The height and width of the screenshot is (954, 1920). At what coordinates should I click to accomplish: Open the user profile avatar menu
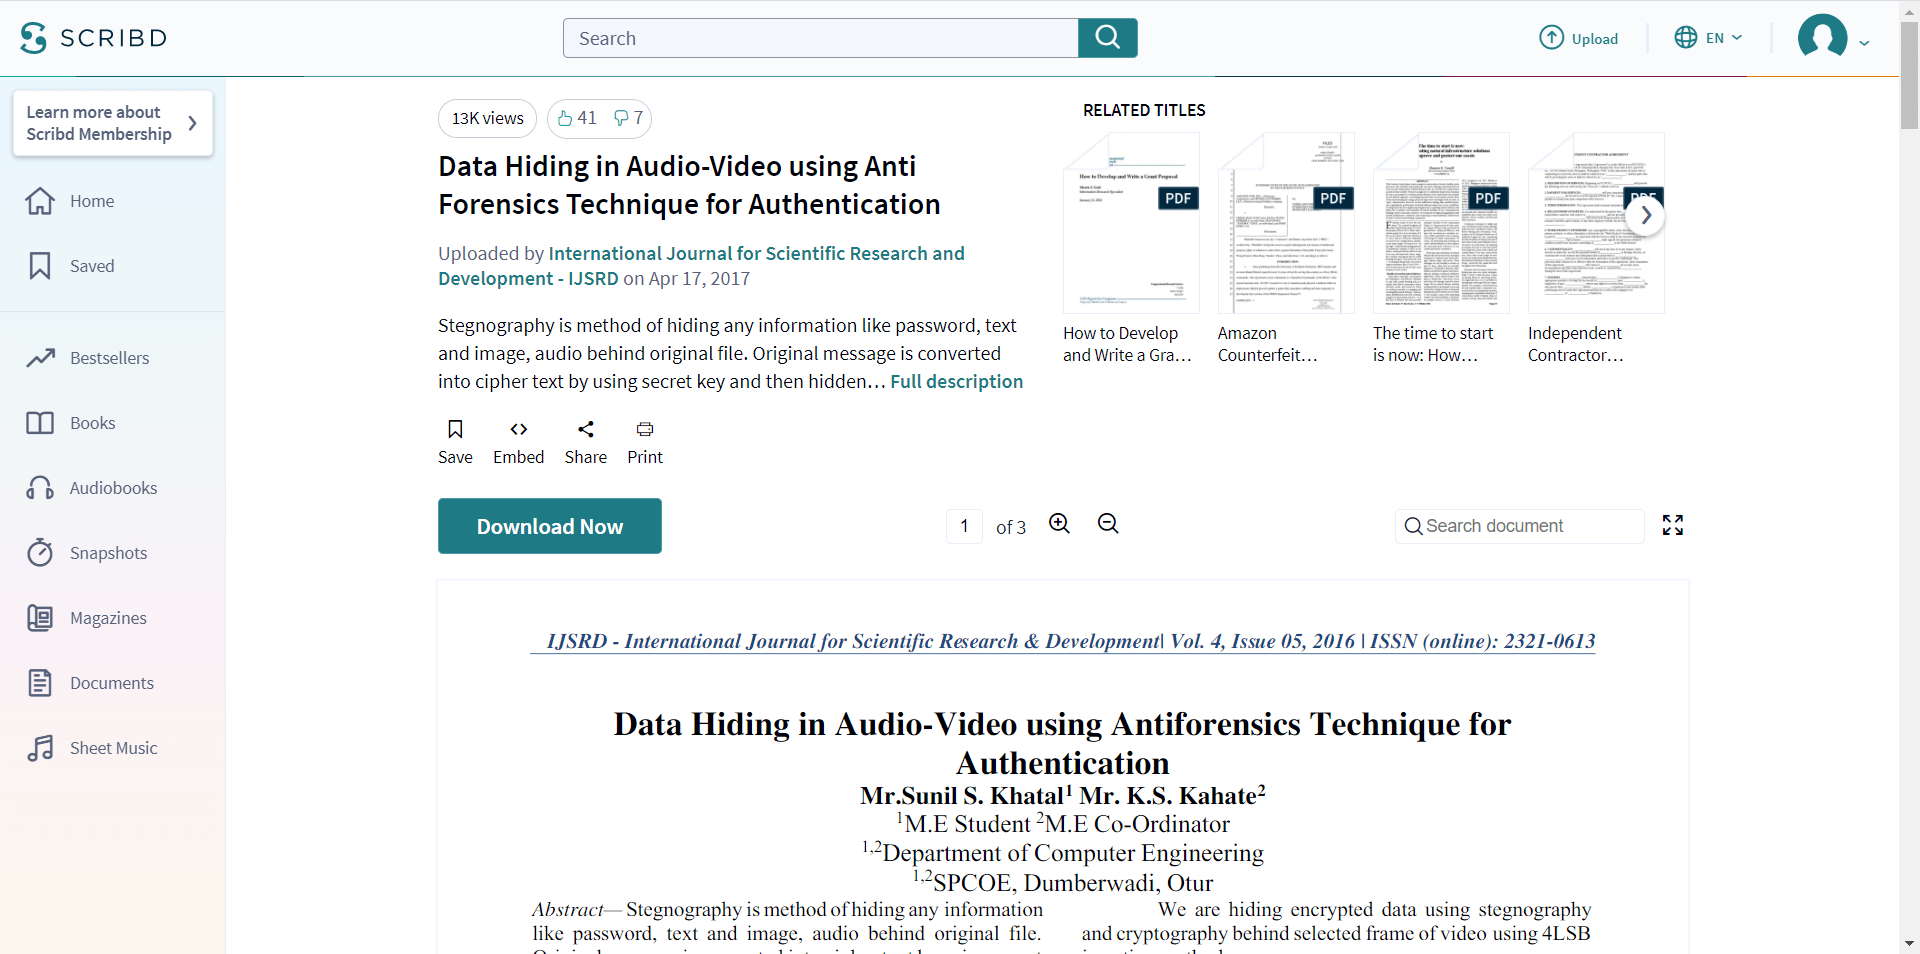(x=1833, y=38)
